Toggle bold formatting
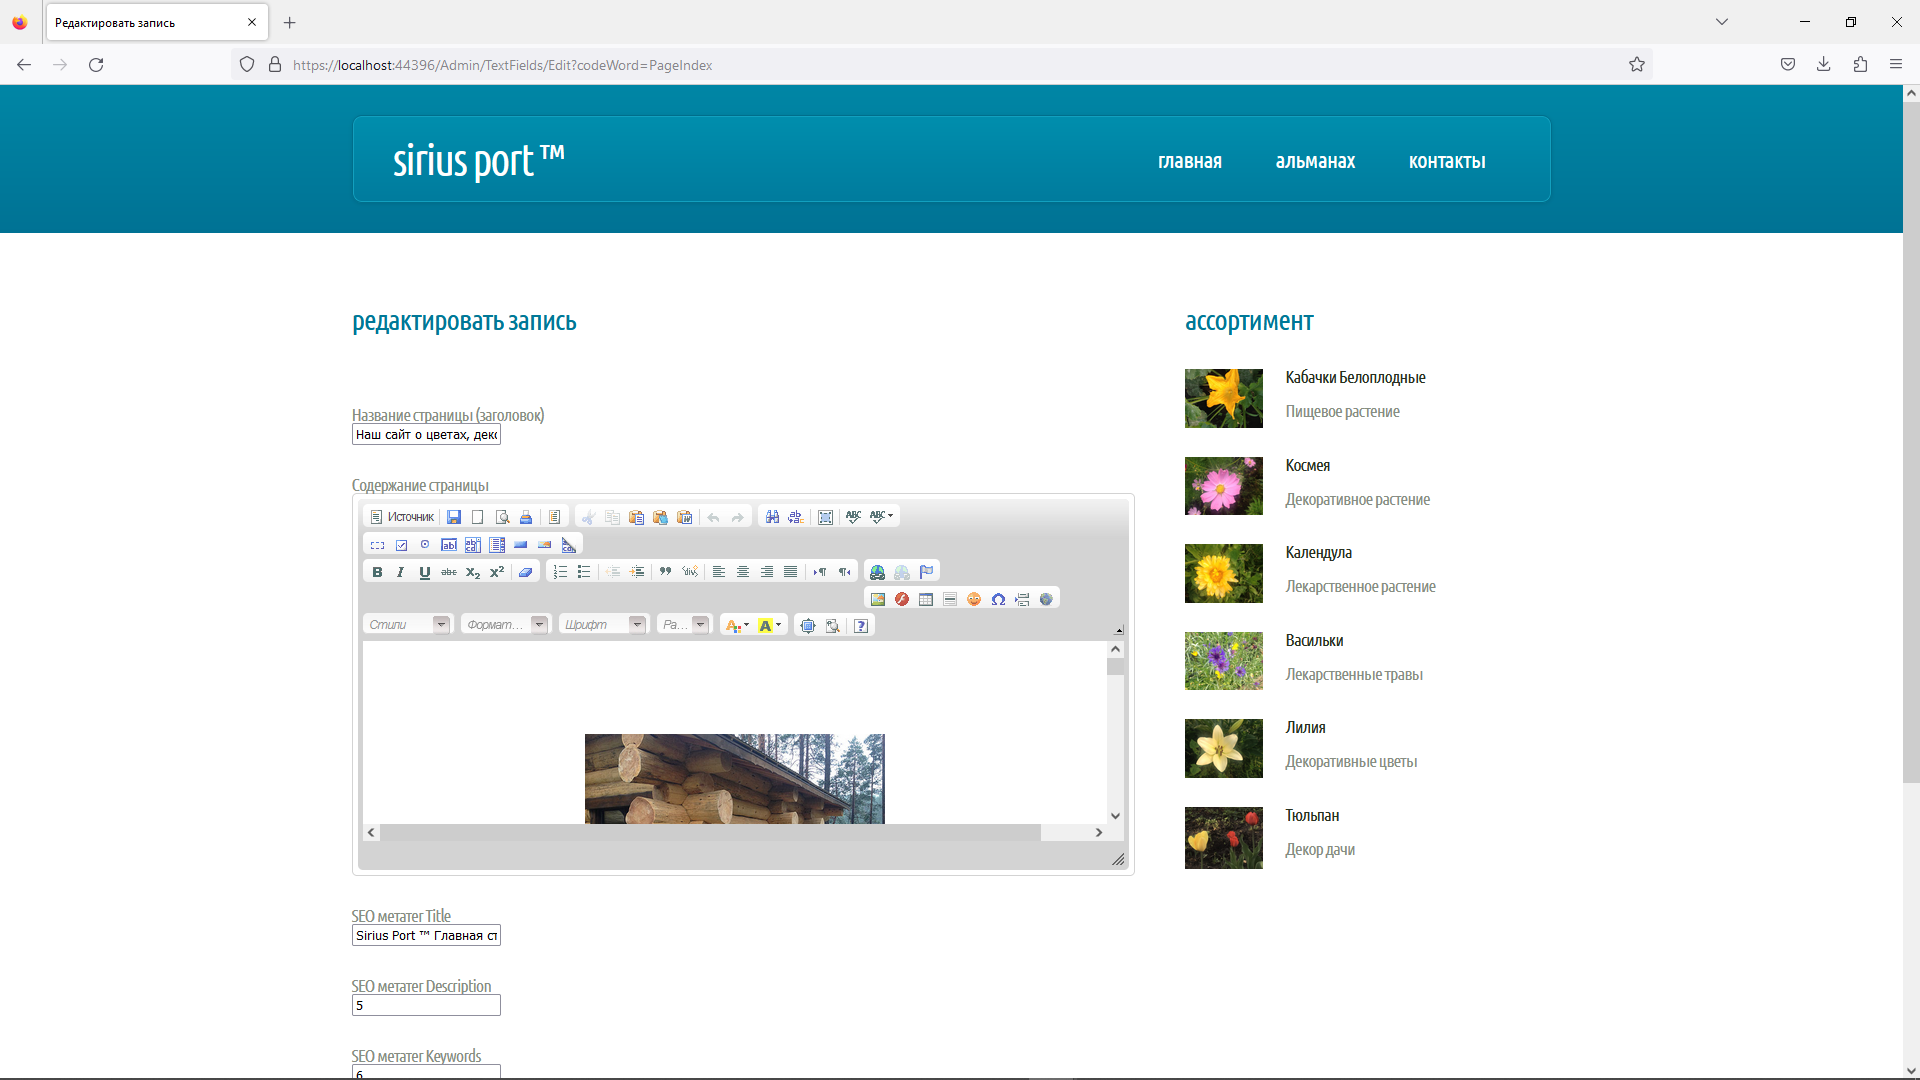Image resolution: width=1920 pixels, height=1080 pixels. pos(377,572)
